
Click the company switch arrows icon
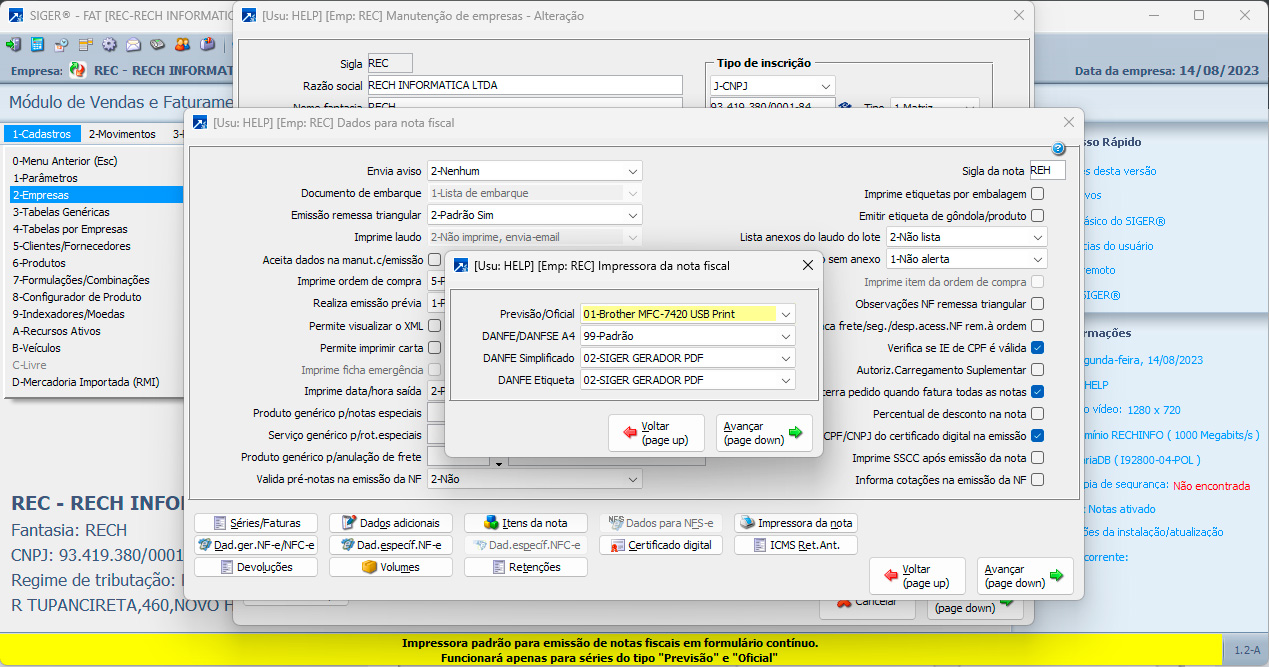coord(77,71)
